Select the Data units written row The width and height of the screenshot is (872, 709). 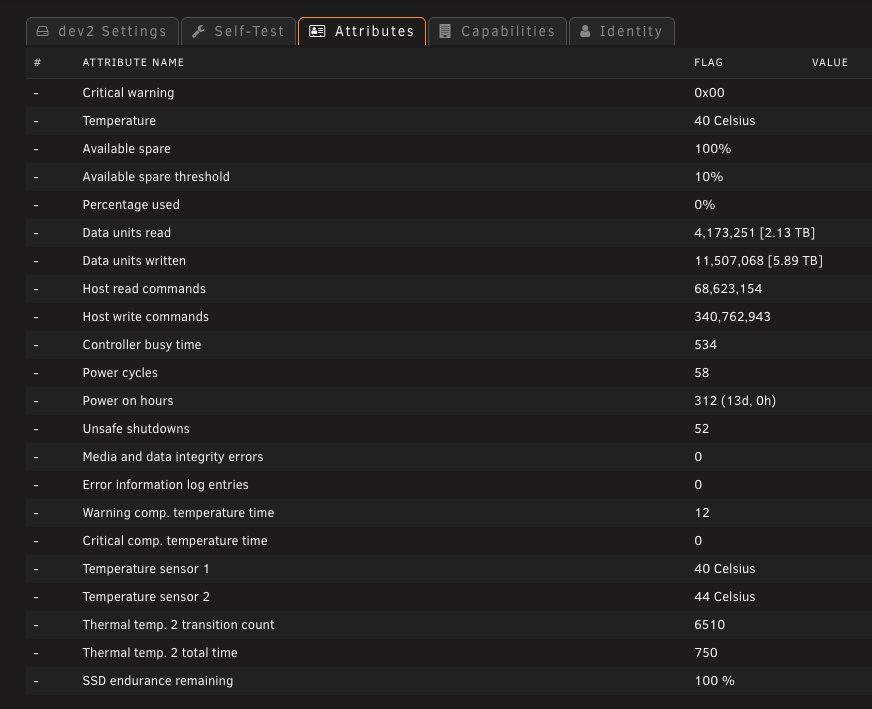coord(134,261)
